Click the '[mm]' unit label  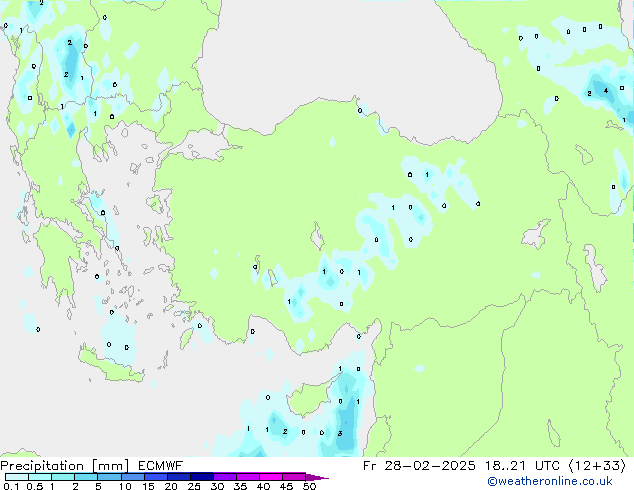pyautogui.click(x=110, y=466)
